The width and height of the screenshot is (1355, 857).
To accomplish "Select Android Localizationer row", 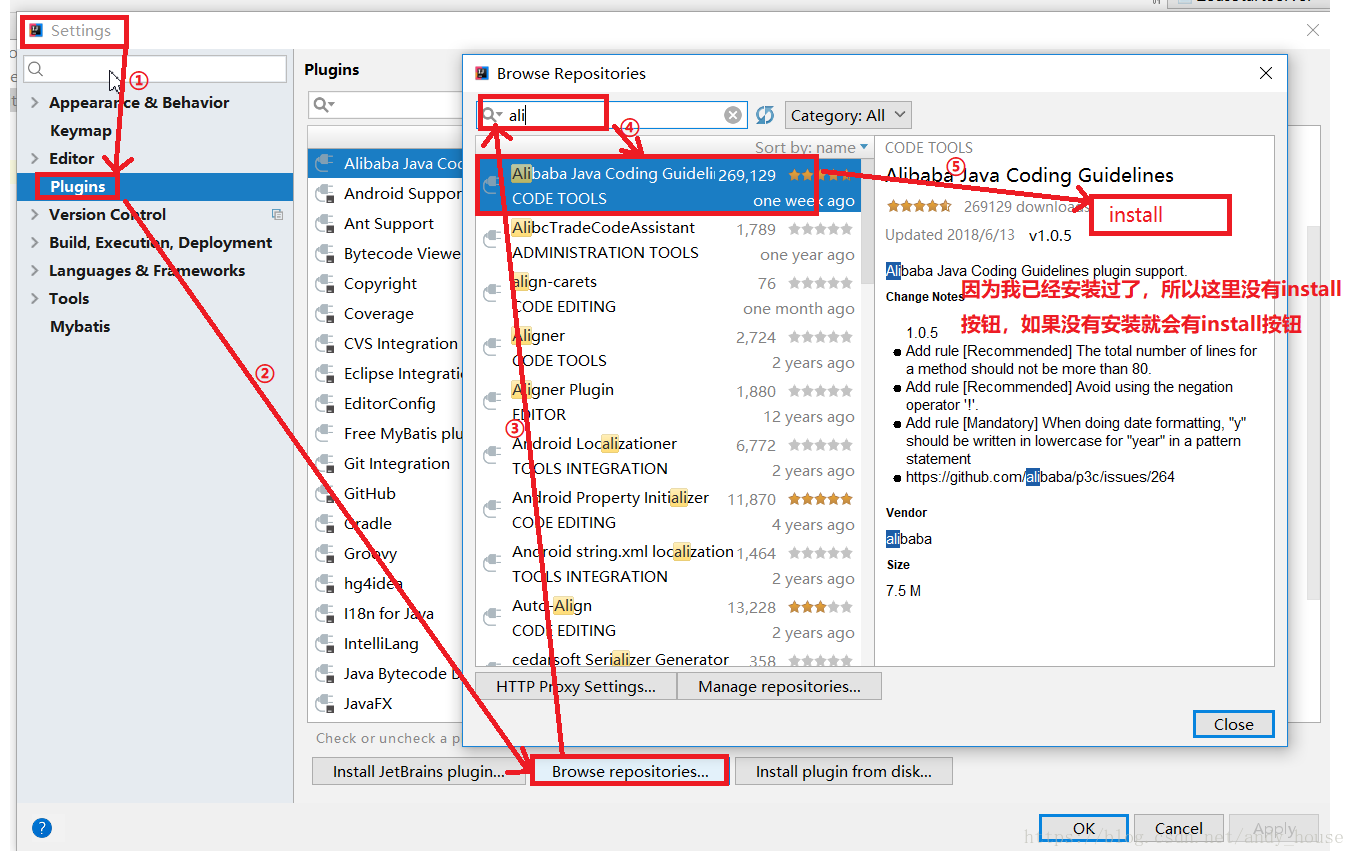I will 668,457.
